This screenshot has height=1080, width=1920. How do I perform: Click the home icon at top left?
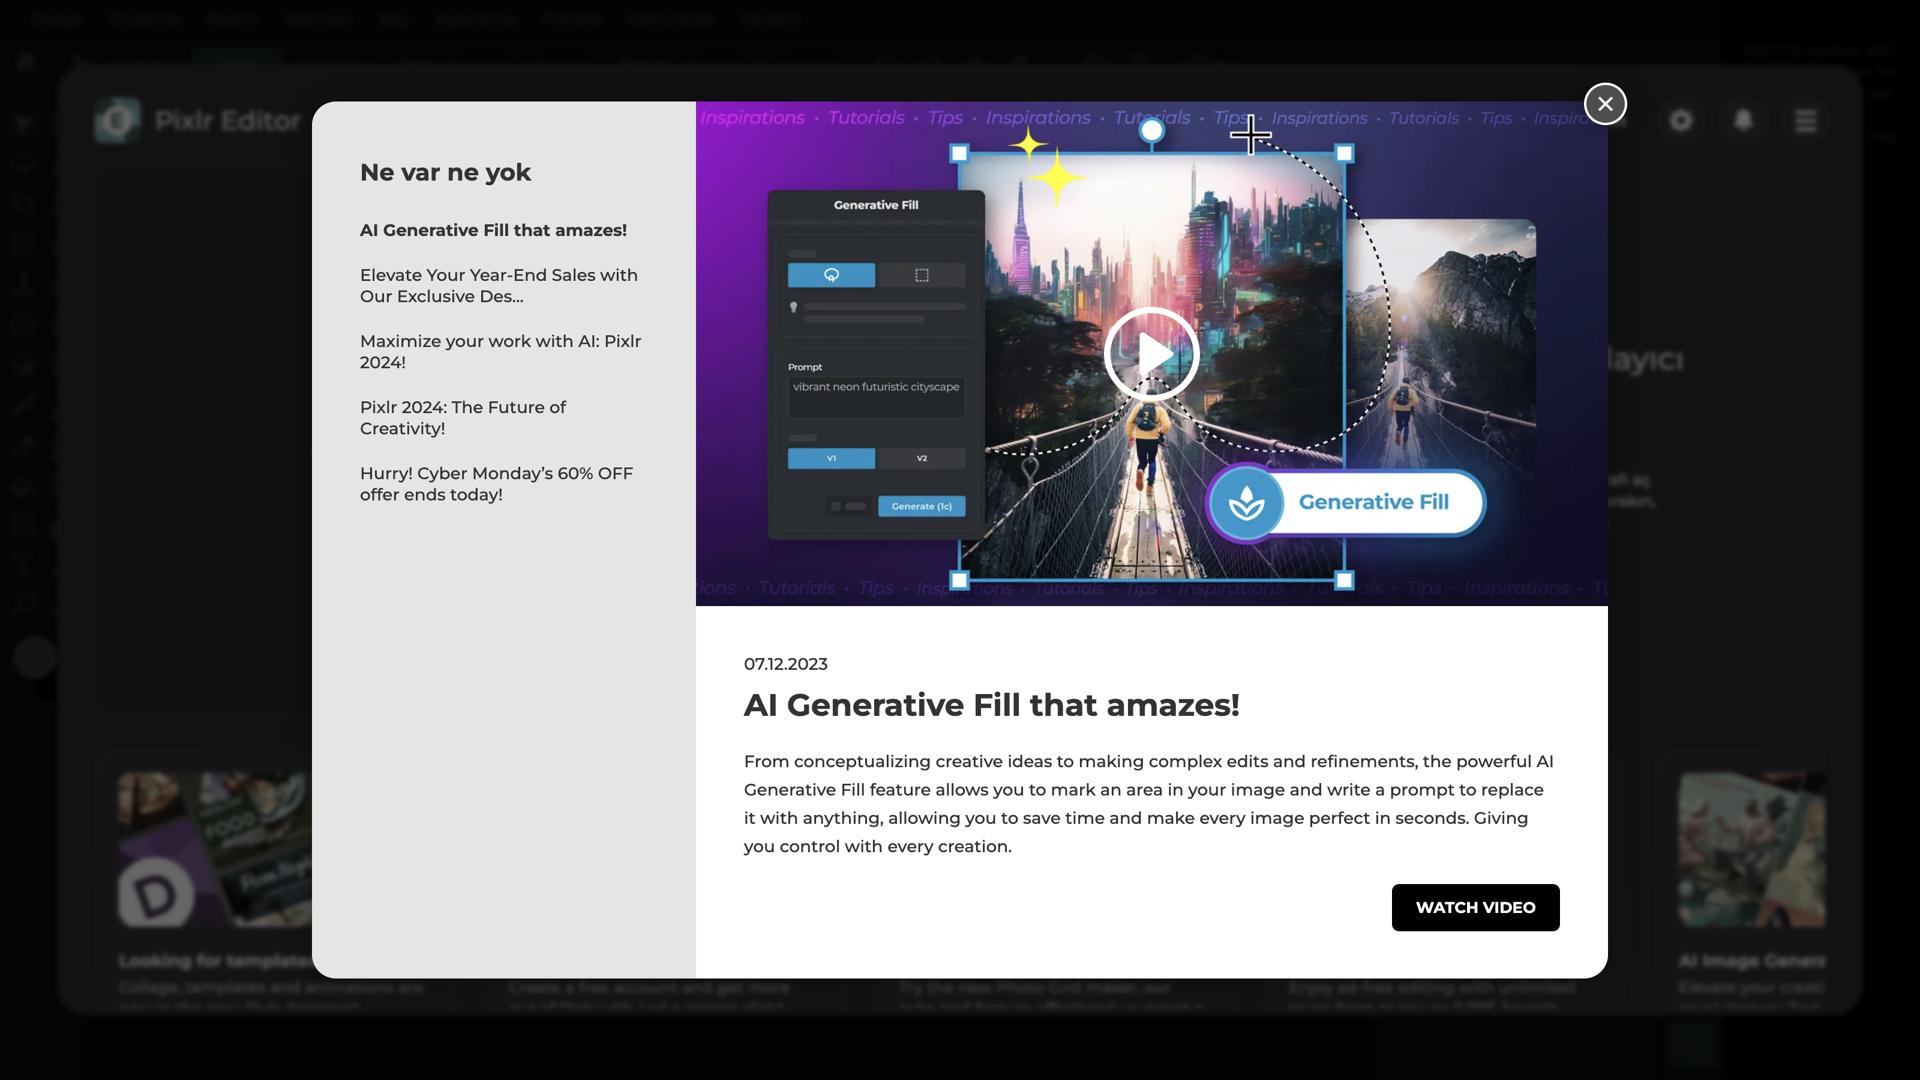coord(26,62)
